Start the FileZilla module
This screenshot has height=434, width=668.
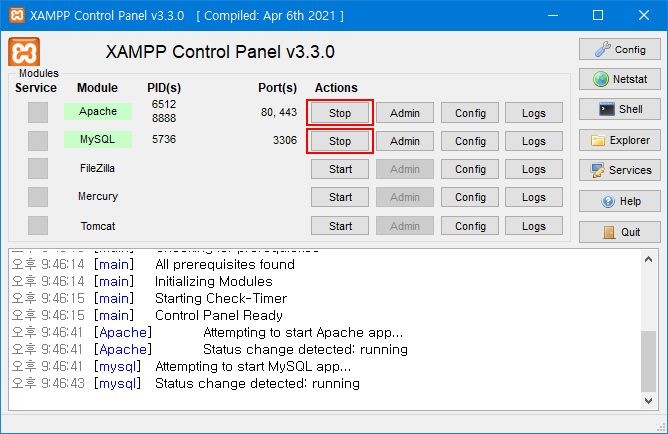coord(340,169)
